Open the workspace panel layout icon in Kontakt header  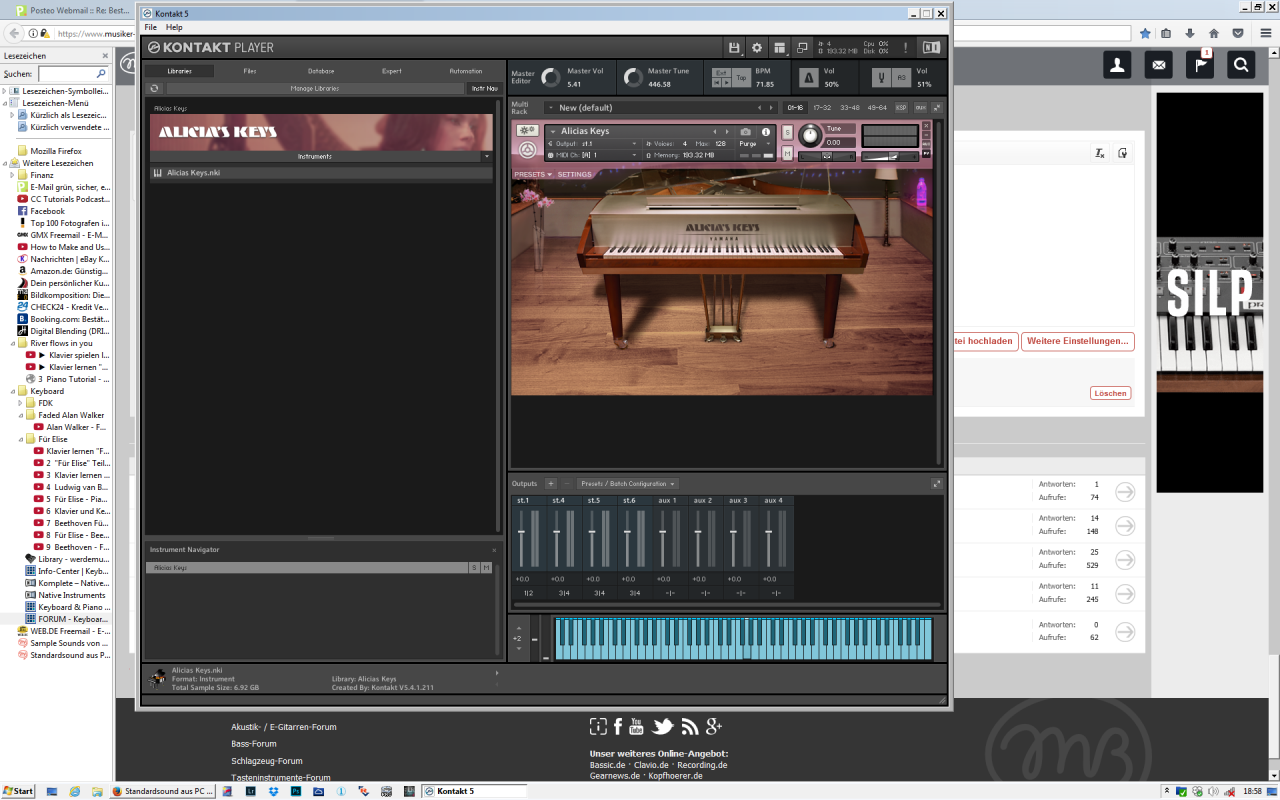coord(779,47)
